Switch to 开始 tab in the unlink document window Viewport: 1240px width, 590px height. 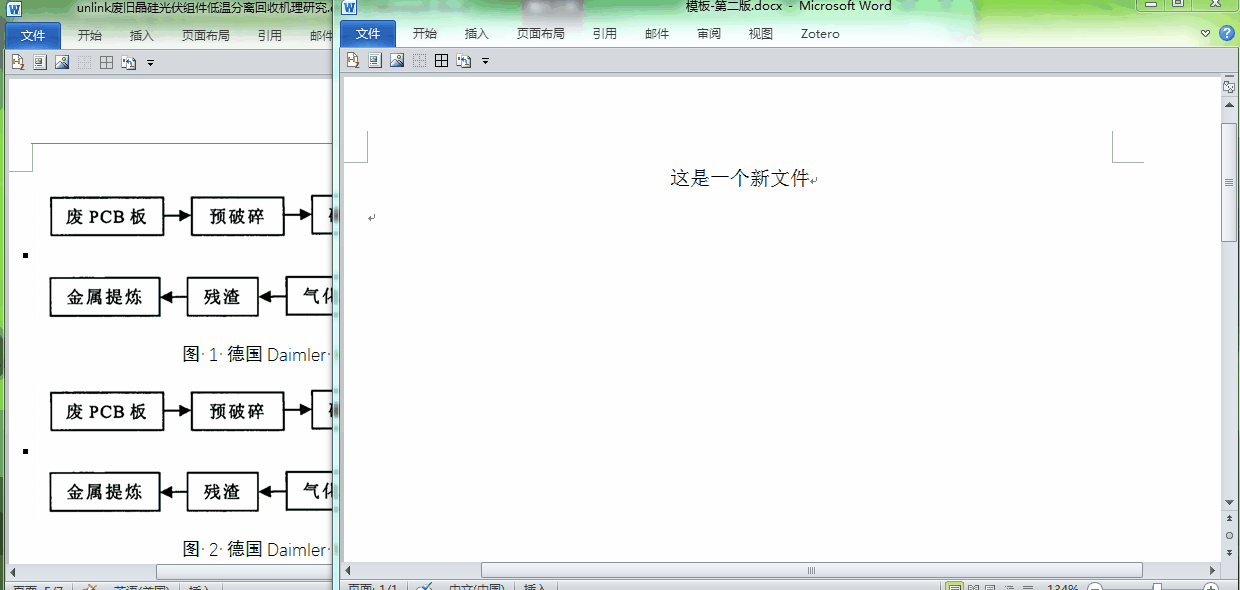pyautogui.click(x=90, y=36)
